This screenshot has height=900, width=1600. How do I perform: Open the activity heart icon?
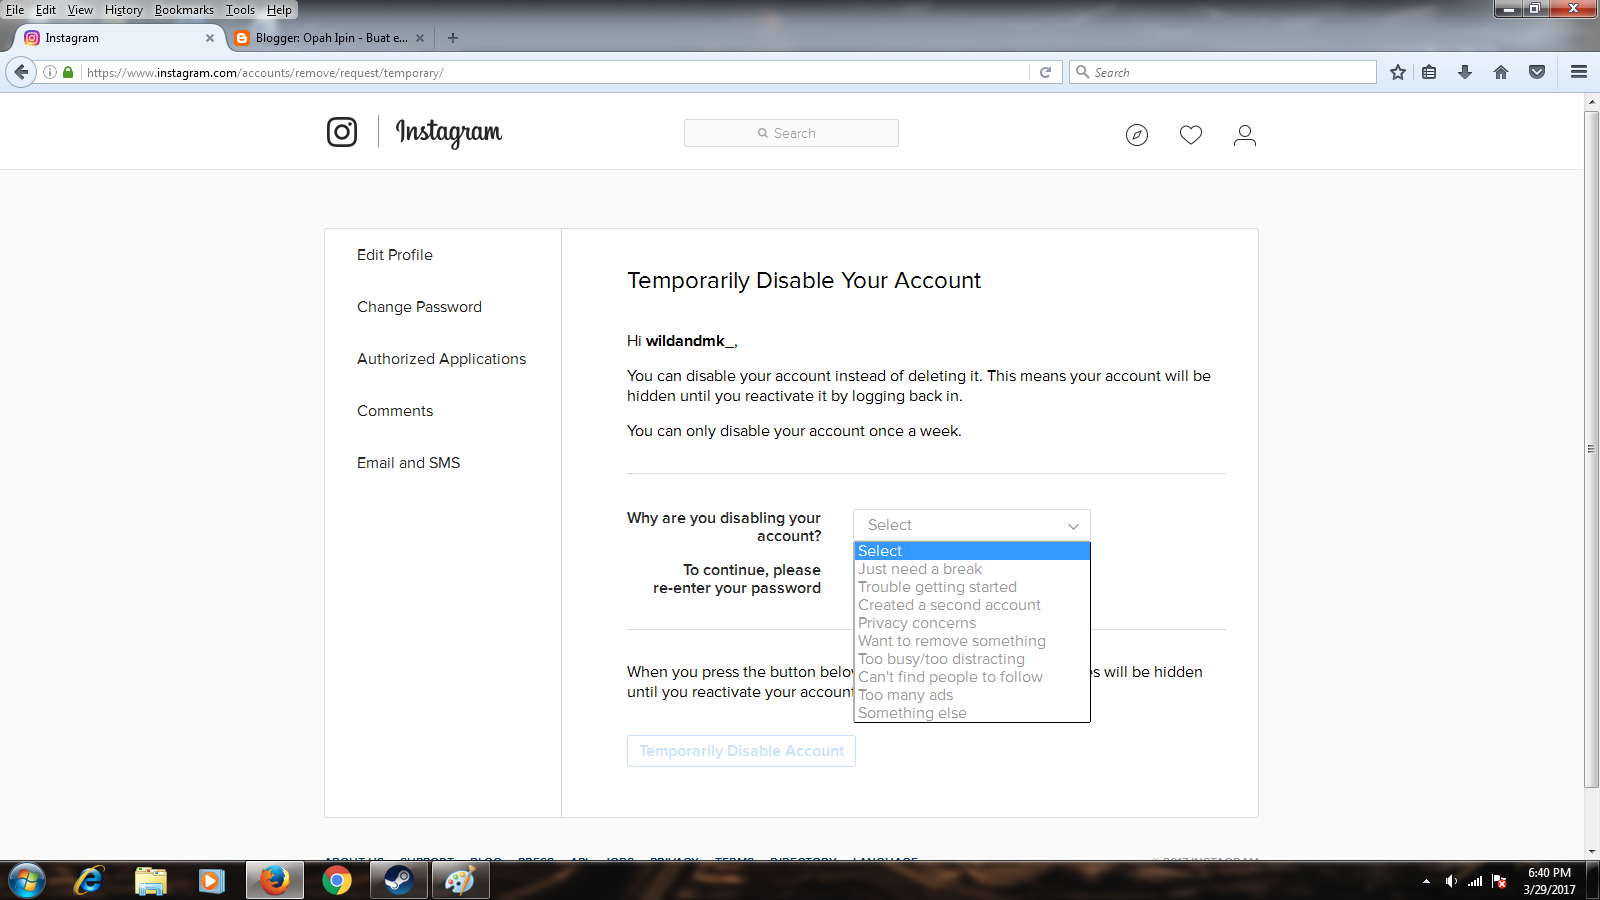[x=1191, y=135]
